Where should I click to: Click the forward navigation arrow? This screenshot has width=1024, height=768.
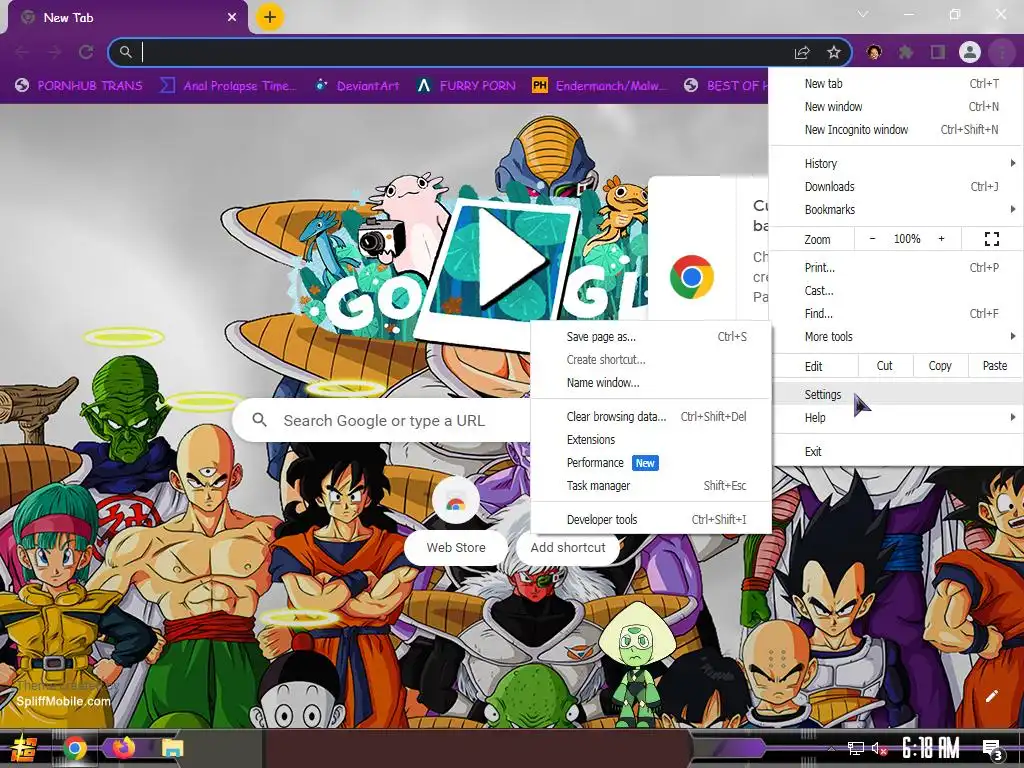pos(54,52)
